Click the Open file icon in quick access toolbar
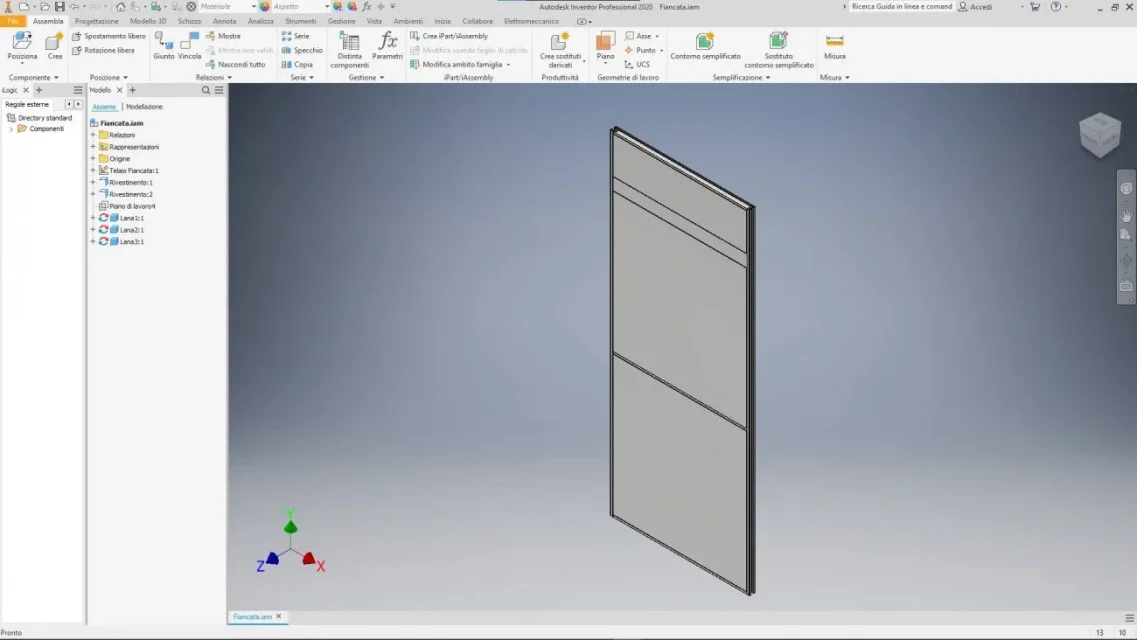 (x=44, y=7)
